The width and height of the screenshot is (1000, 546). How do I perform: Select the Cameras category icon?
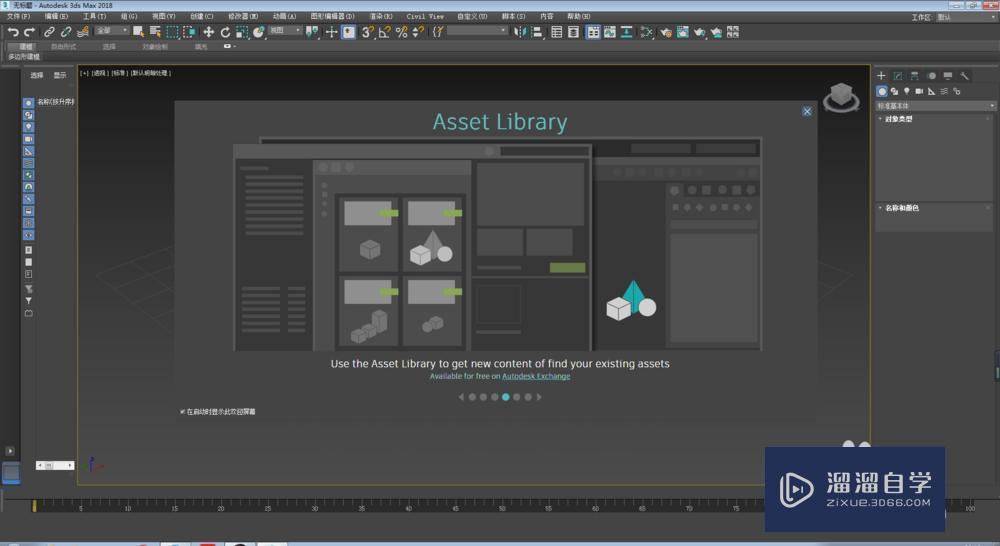pos(919,91)
